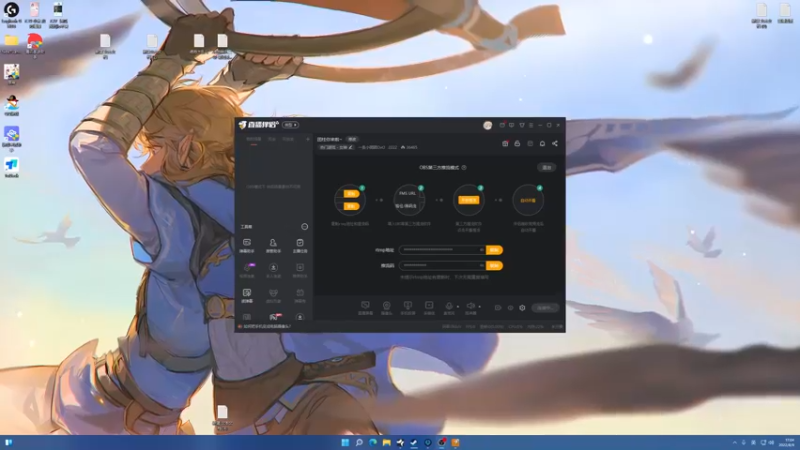800x450 pixels.
Task: Expand the microphone options arrow
Action: (458, 307)
